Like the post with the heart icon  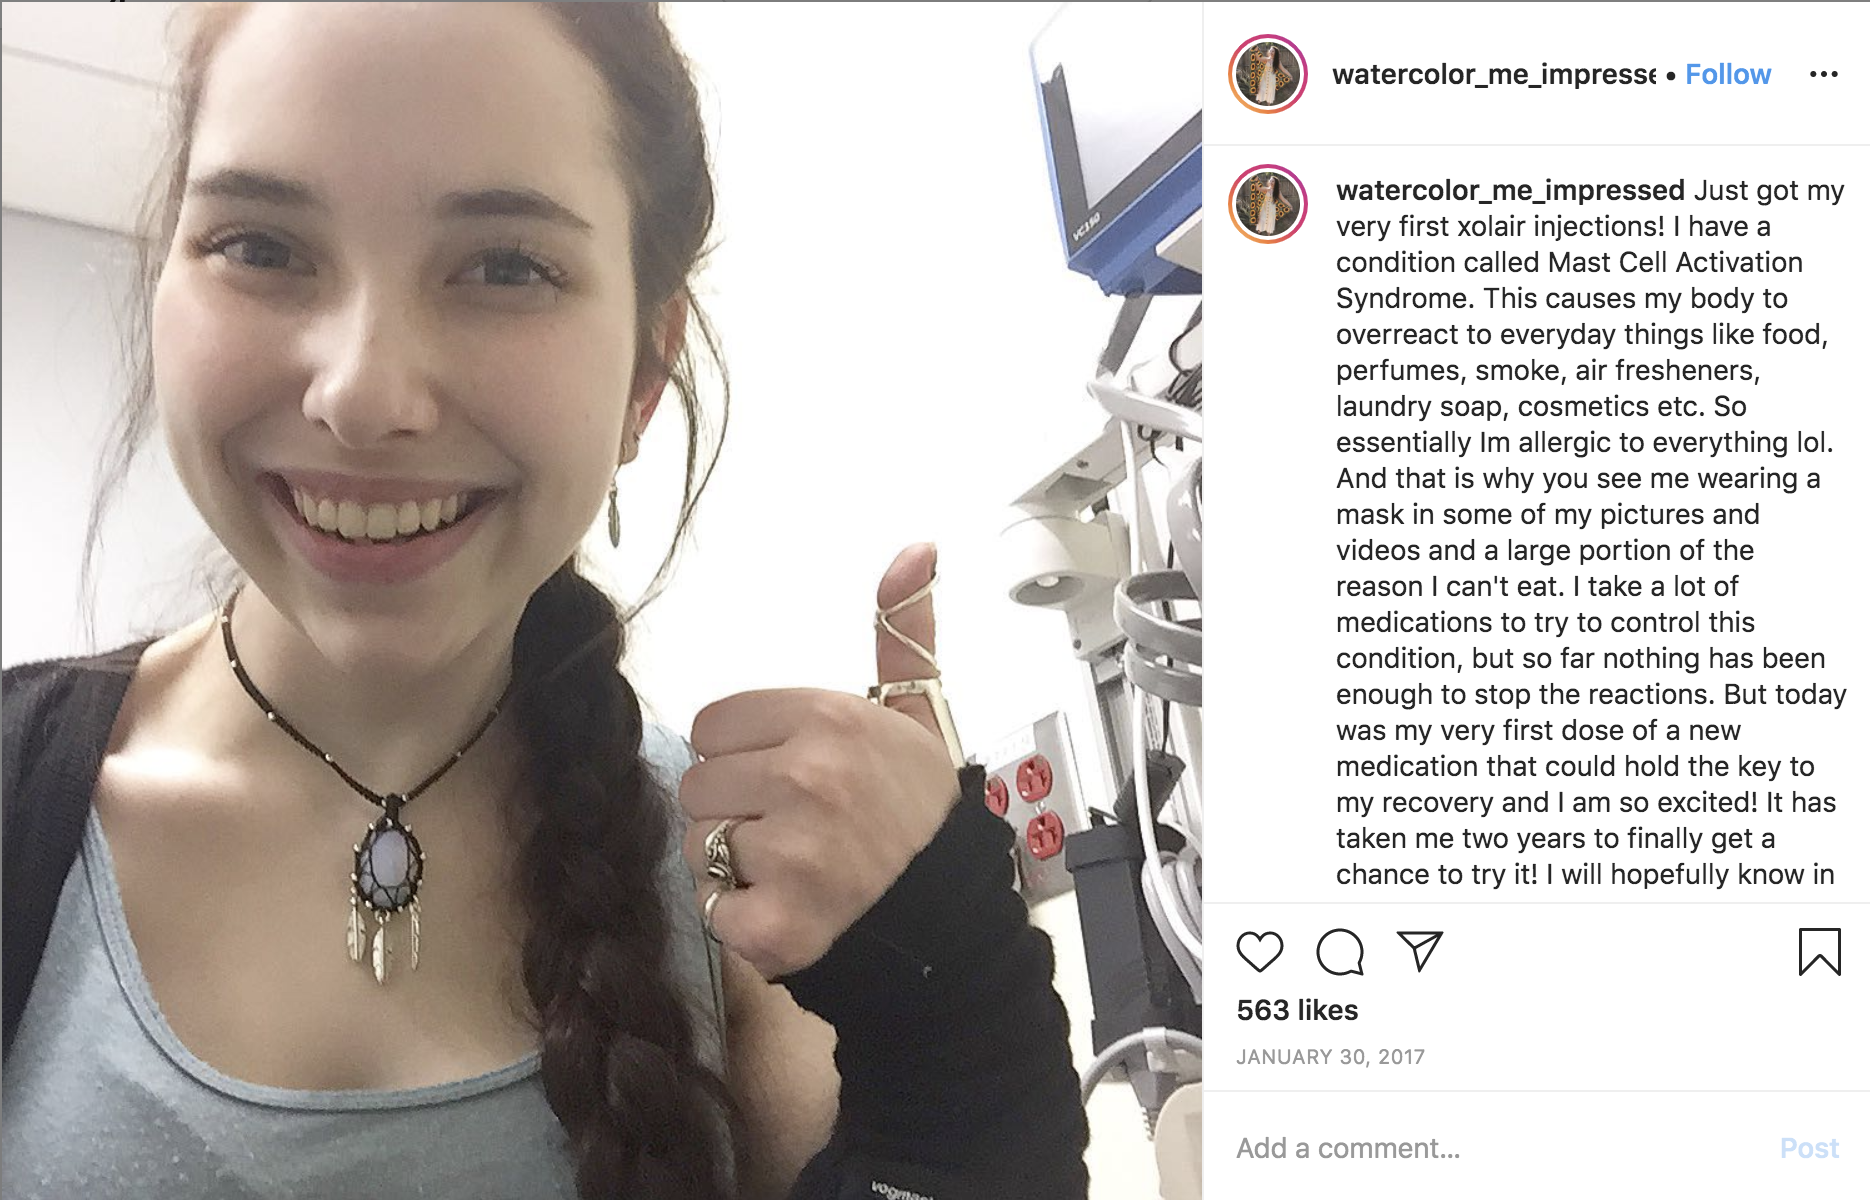(x=1259, y=951)
